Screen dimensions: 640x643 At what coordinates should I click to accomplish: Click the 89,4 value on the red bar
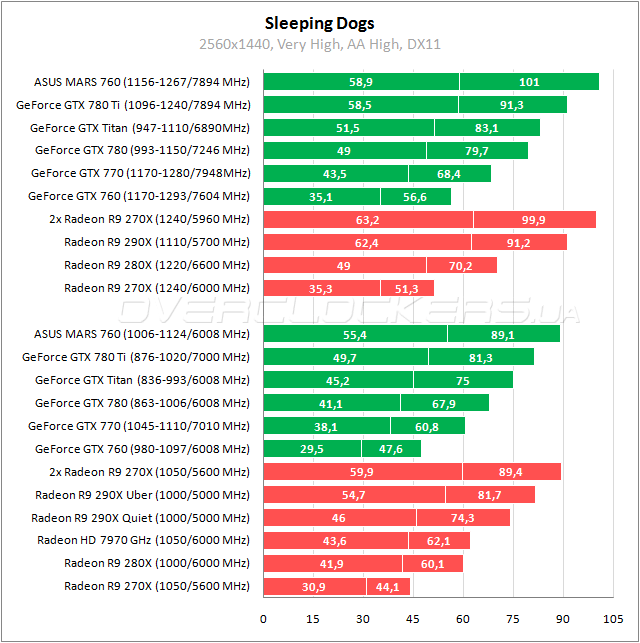point(511,472)
